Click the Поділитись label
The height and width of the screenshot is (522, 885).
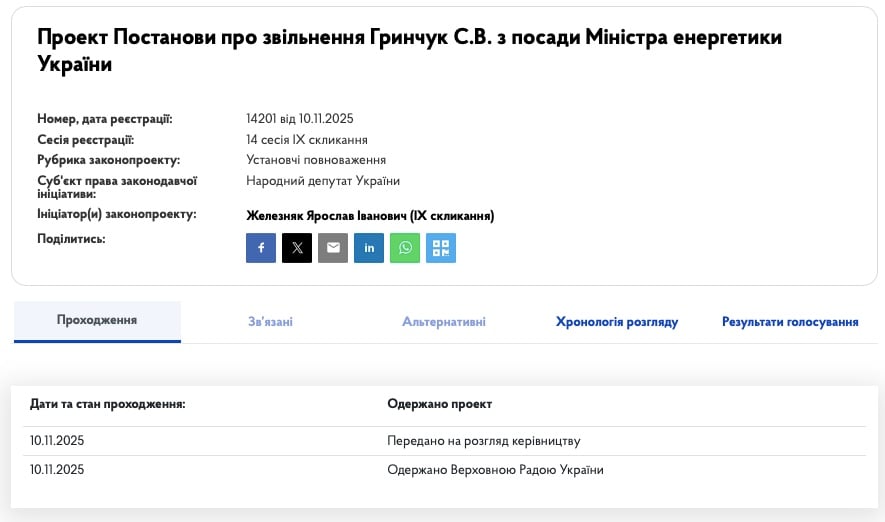click(71, 239)
